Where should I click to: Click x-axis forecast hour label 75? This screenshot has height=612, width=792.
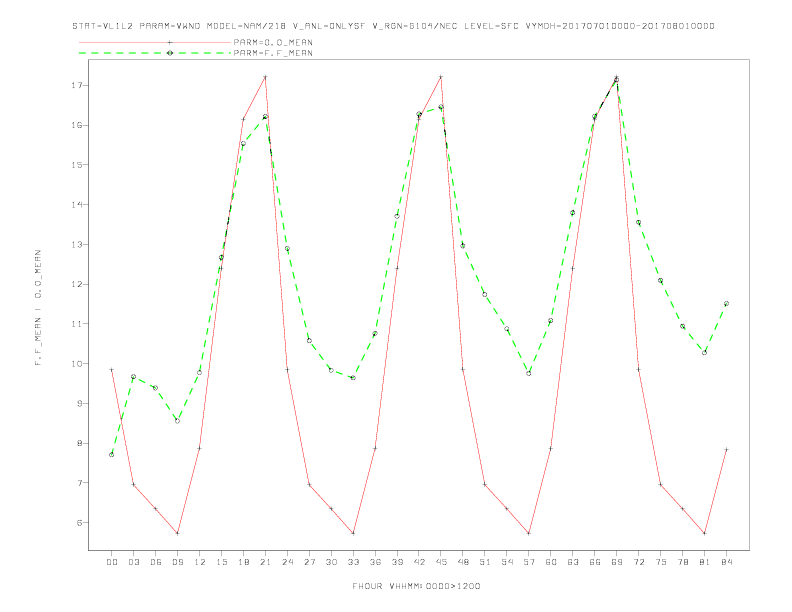point(661,562)
